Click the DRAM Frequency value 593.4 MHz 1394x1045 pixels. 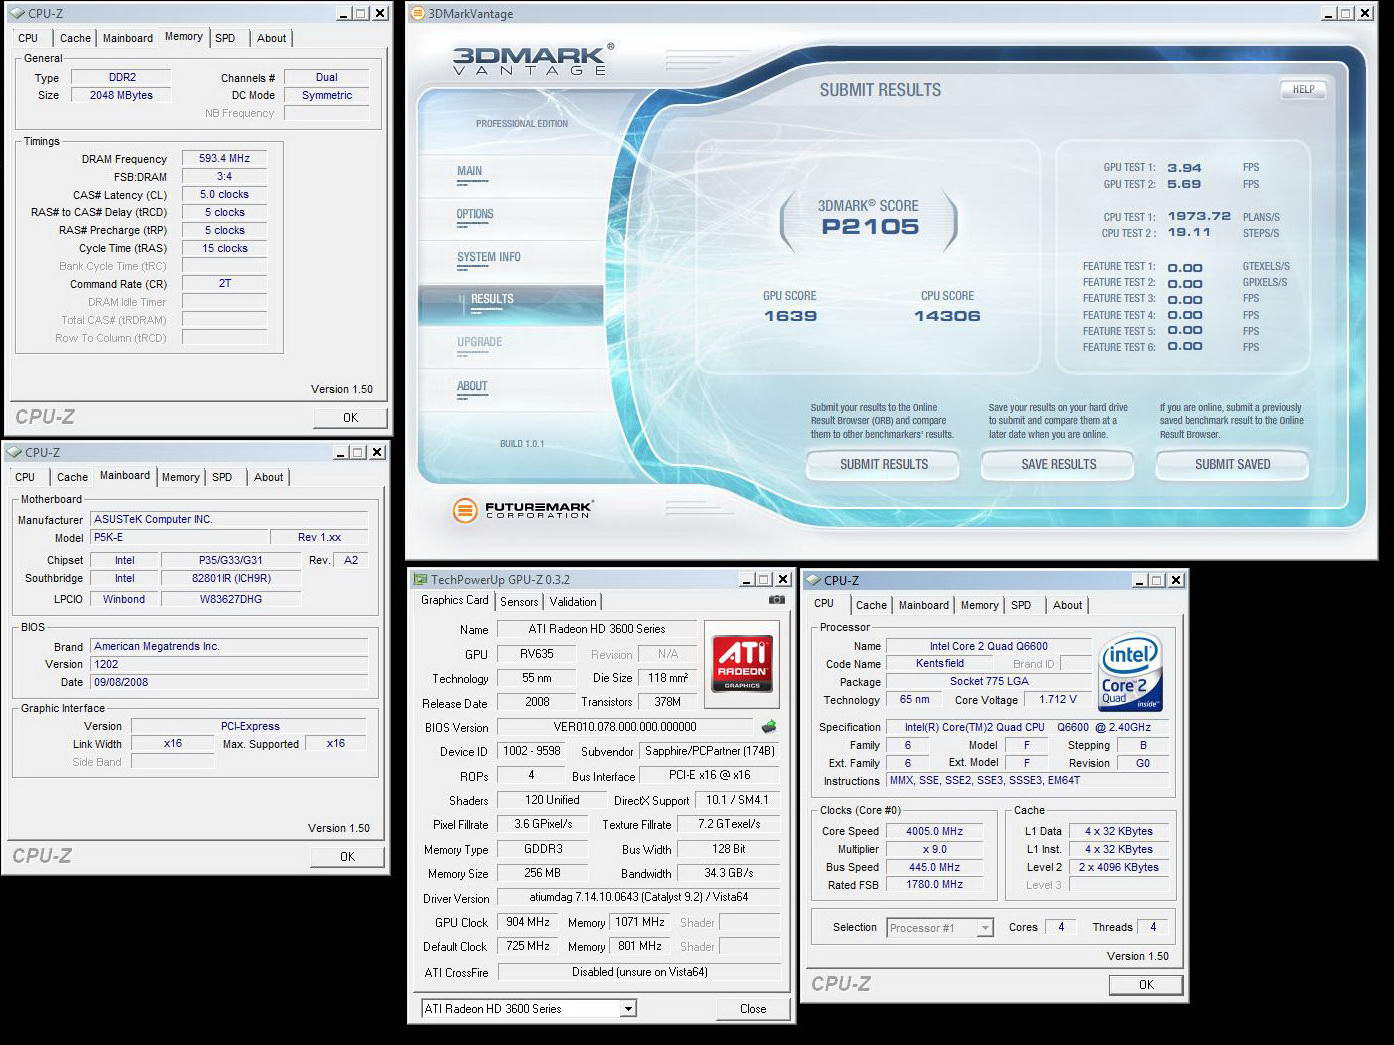coord(224,158)
